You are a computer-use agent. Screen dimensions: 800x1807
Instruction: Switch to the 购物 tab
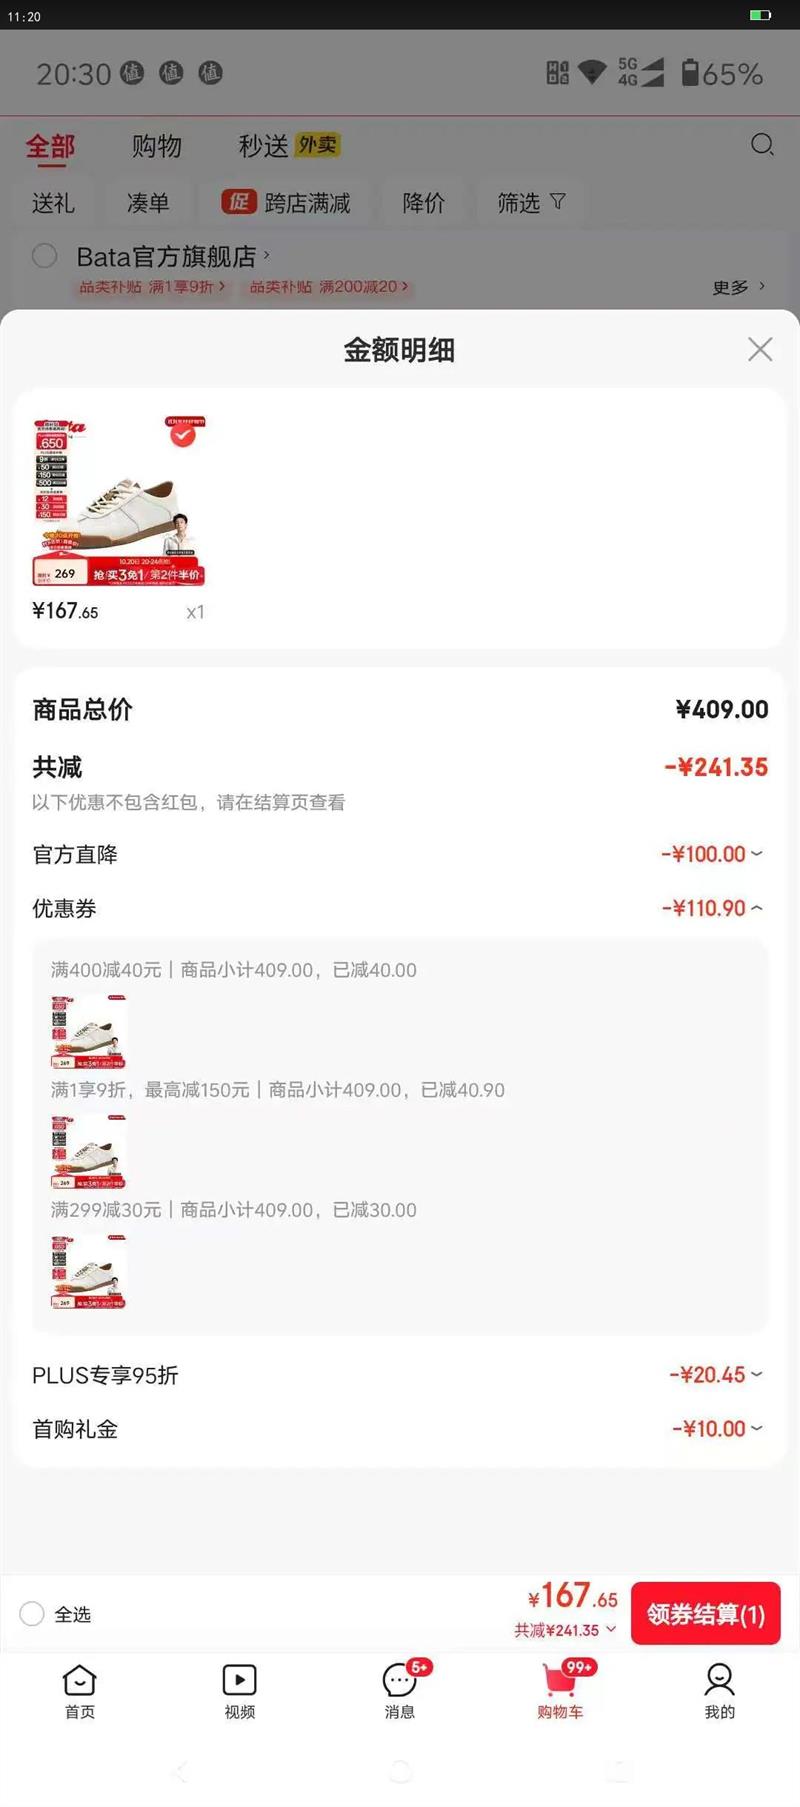[x=157, y=146]
